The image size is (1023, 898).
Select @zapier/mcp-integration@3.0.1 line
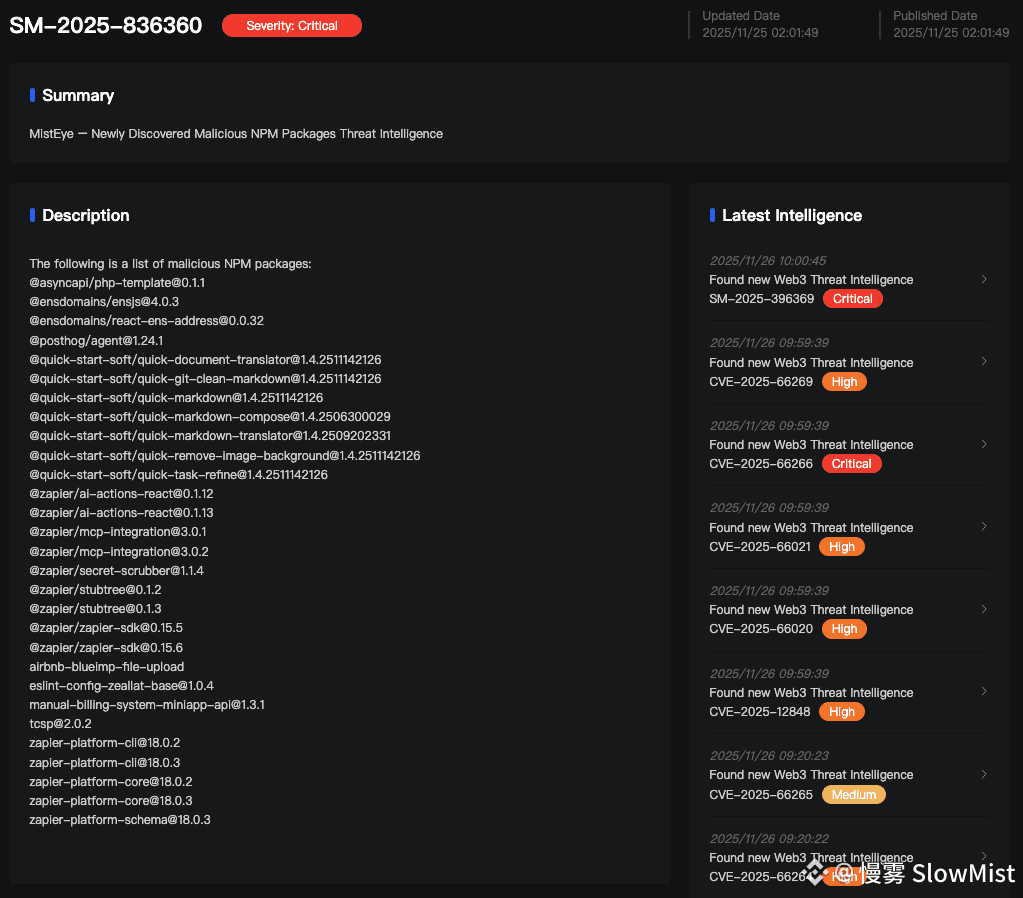tap(118, 531)
